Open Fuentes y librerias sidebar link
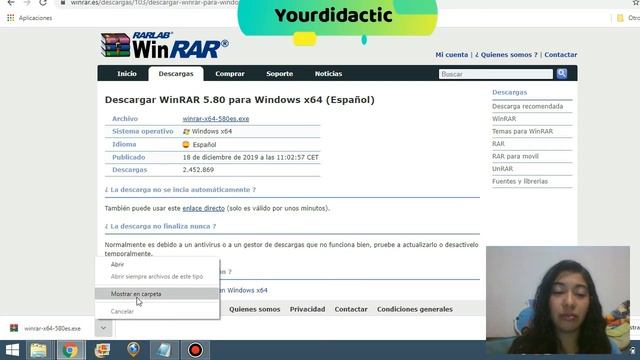The width and height of the screenshot is (640, 360). coord(520,181)
